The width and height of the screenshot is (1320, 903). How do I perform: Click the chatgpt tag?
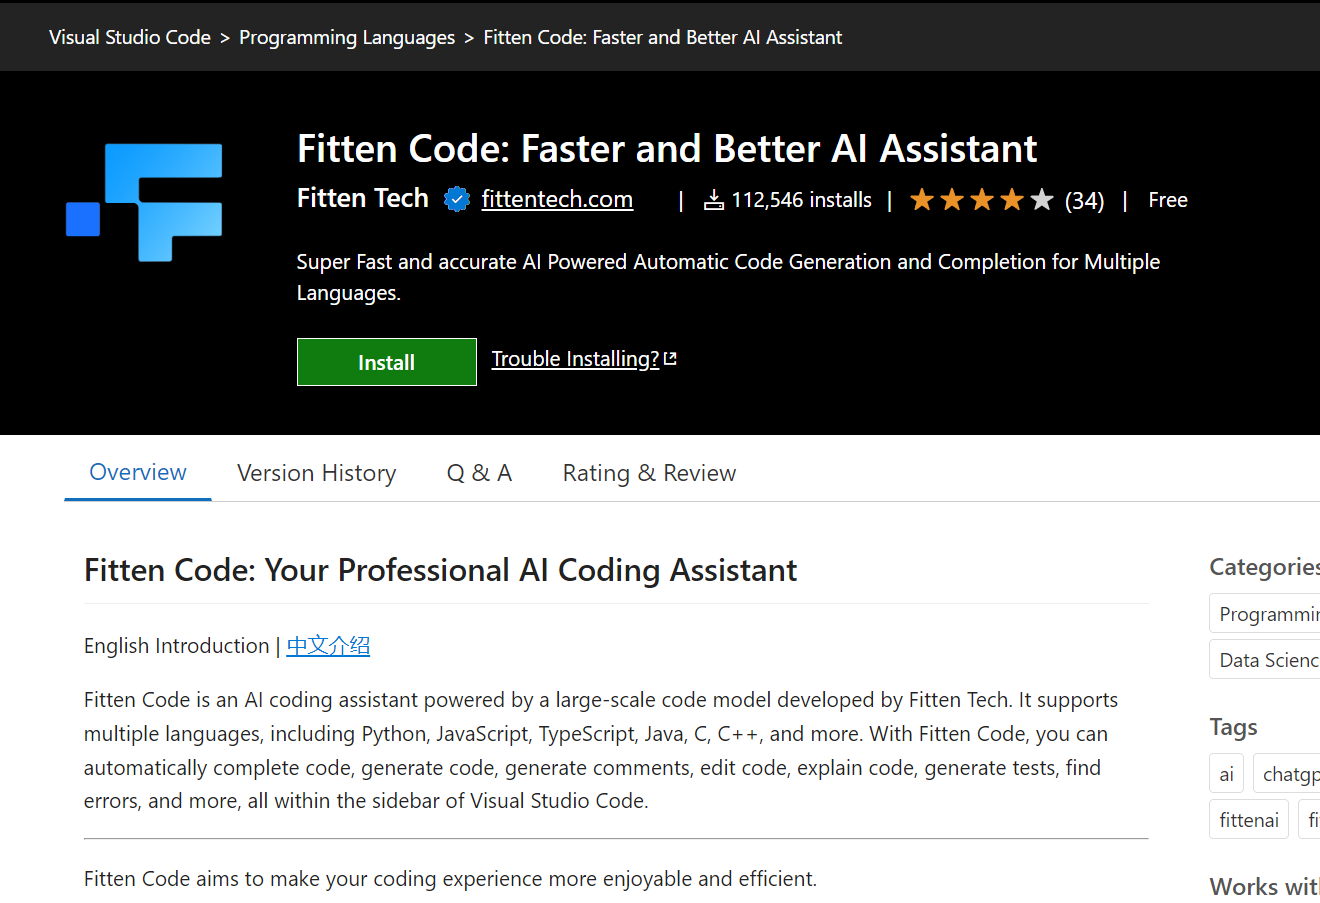(x=1288, y=774)
